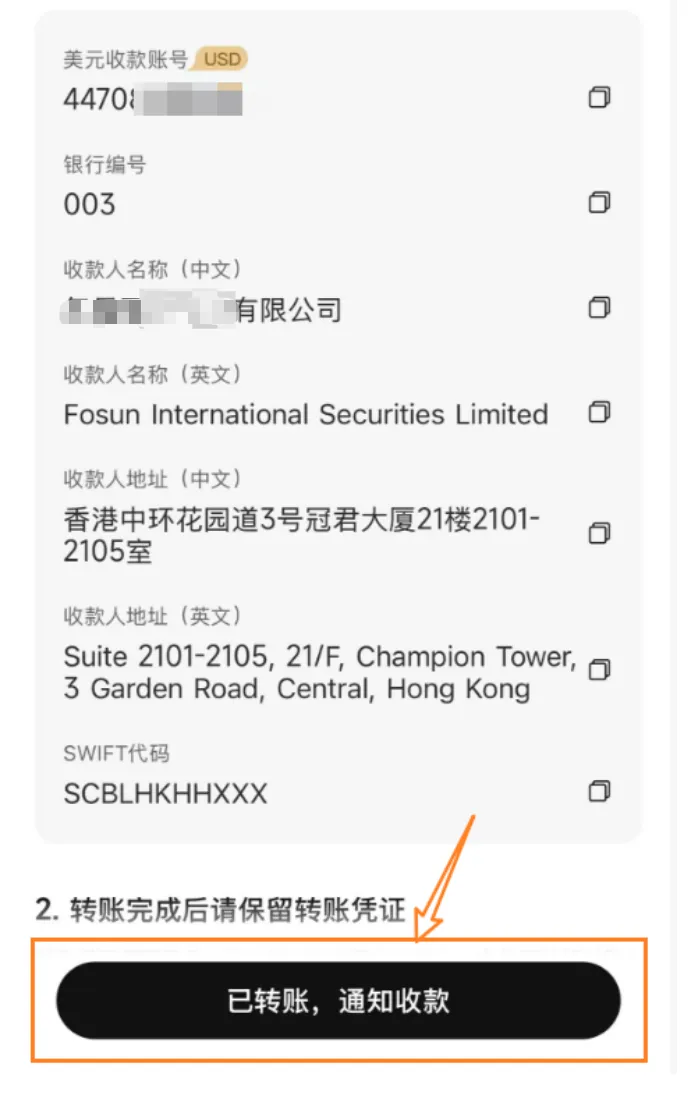The width and height of the screenshot is (688, 1108).
Task: Copy the SWIFT code SCBLHKHHXXX
Action: tap(599, 790)
